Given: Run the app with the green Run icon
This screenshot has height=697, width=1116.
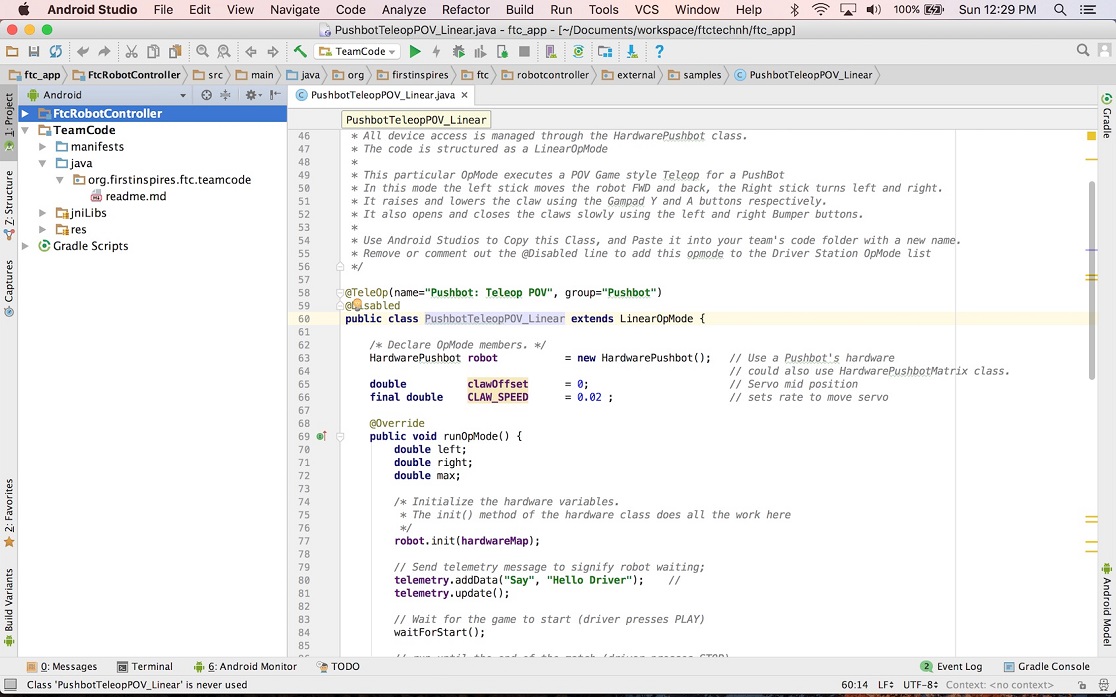Looking at the screenshot, I should click(416, 50).
